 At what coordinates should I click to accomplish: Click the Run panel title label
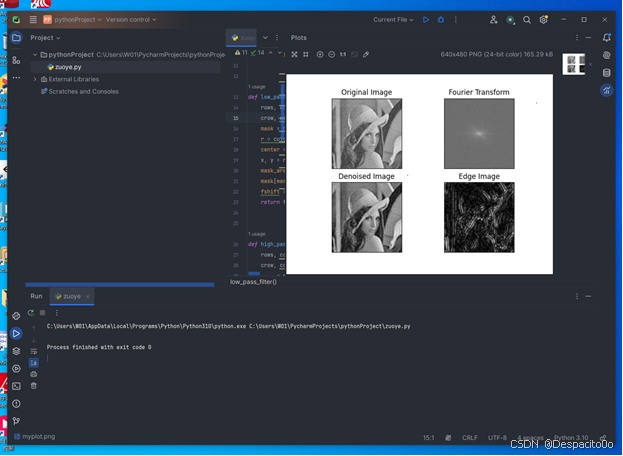click(x=36, y=296)
